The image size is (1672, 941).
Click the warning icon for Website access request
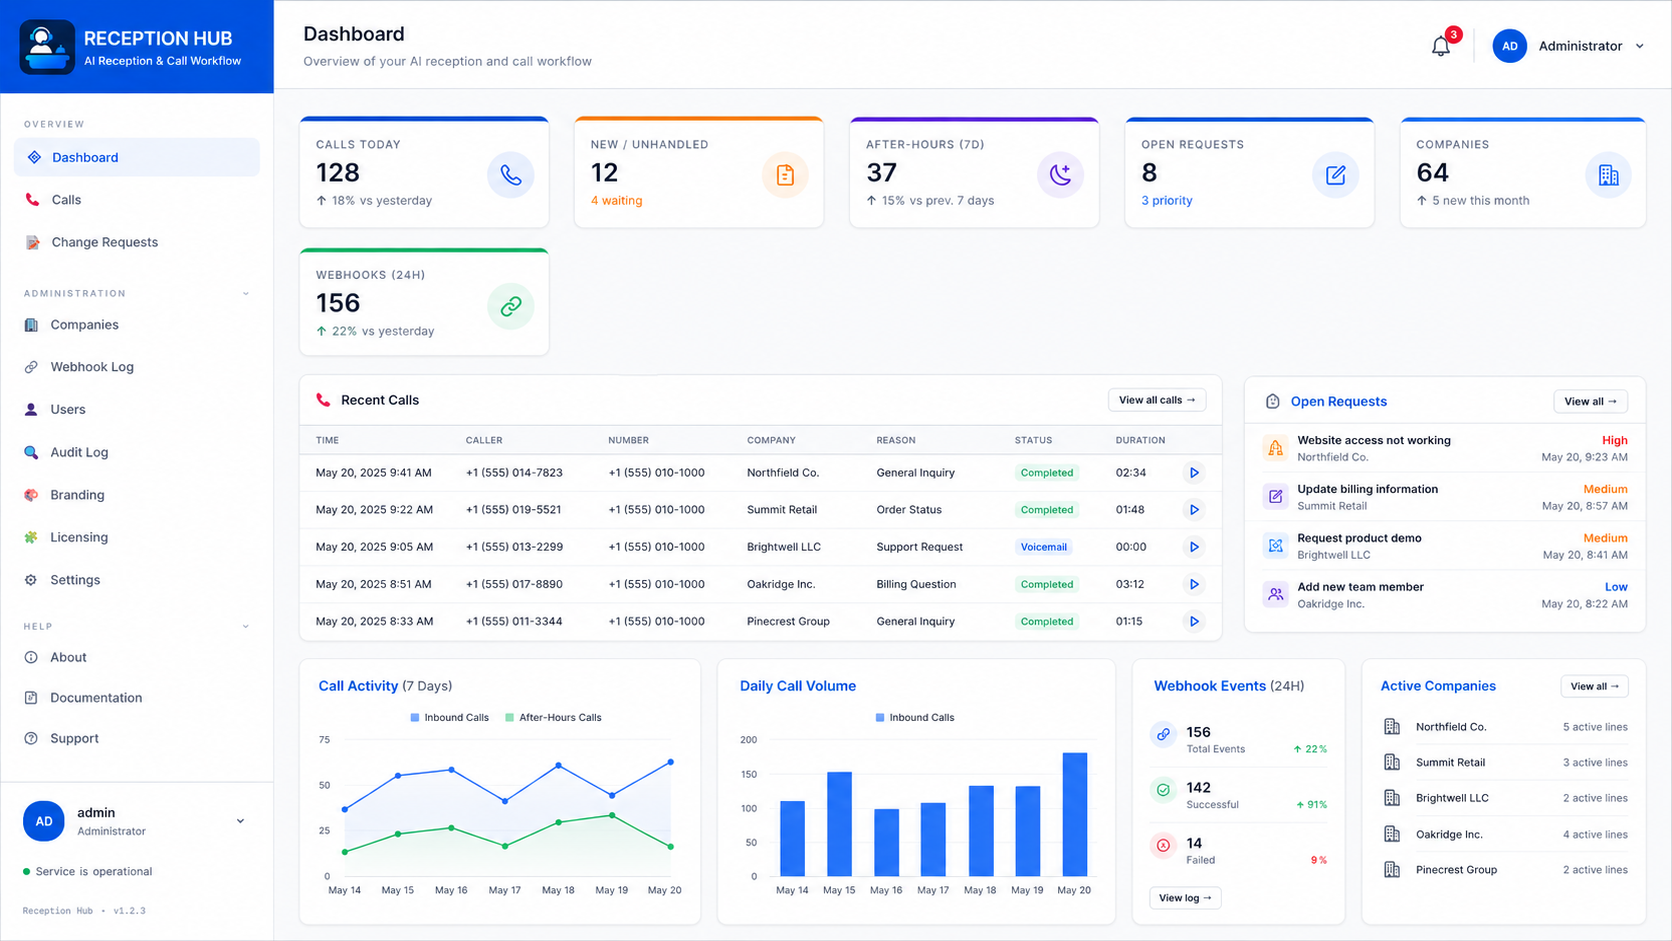[x=1275, y=448]
